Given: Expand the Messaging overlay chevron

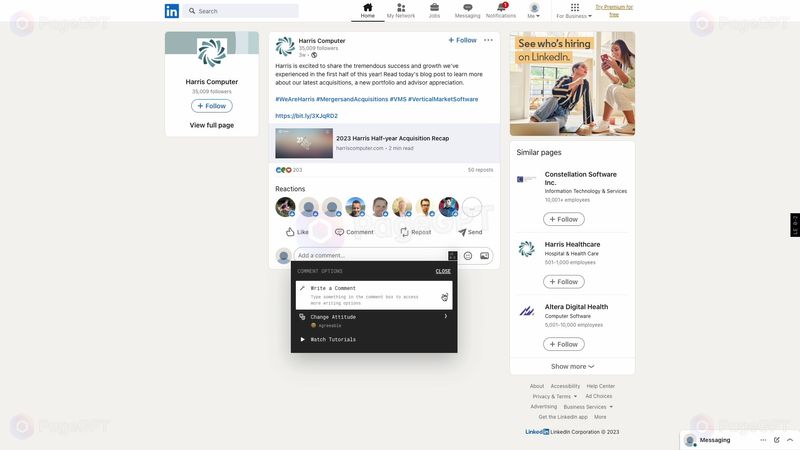Looking at the screenshot, I should click(x=790, y=440).
